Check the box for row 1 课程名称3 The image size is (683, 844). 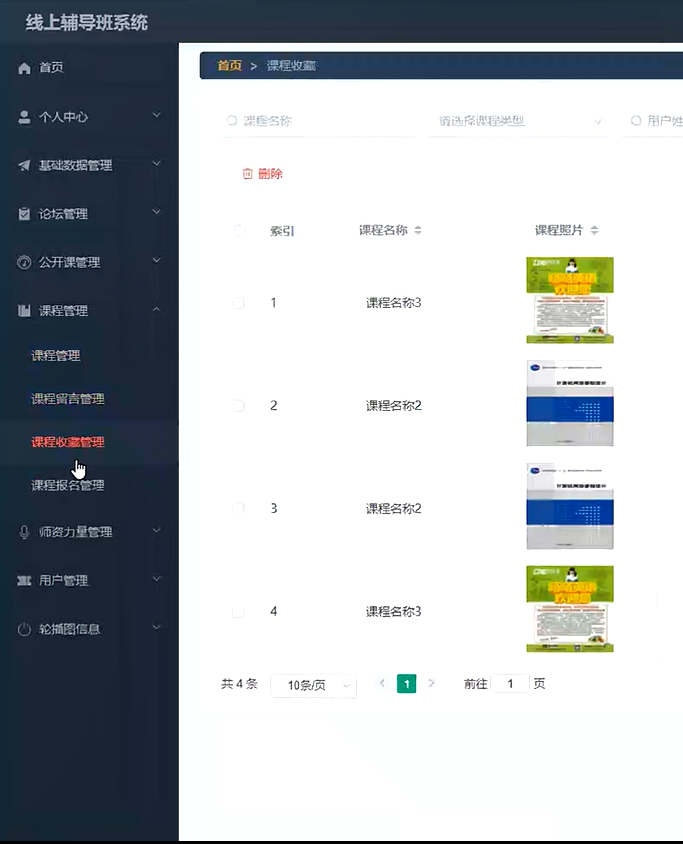click(x=238, y=303)
